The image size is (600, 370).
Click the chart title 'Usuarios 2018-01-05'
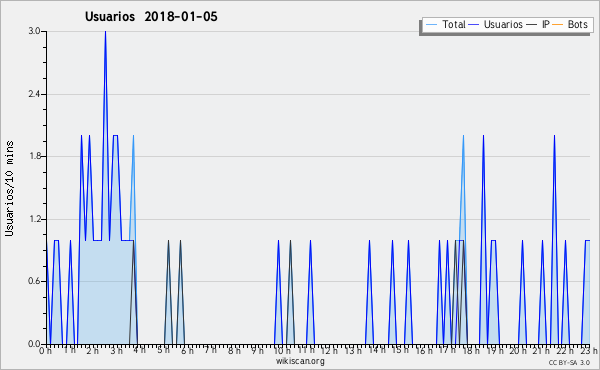(x=151, y=17)
